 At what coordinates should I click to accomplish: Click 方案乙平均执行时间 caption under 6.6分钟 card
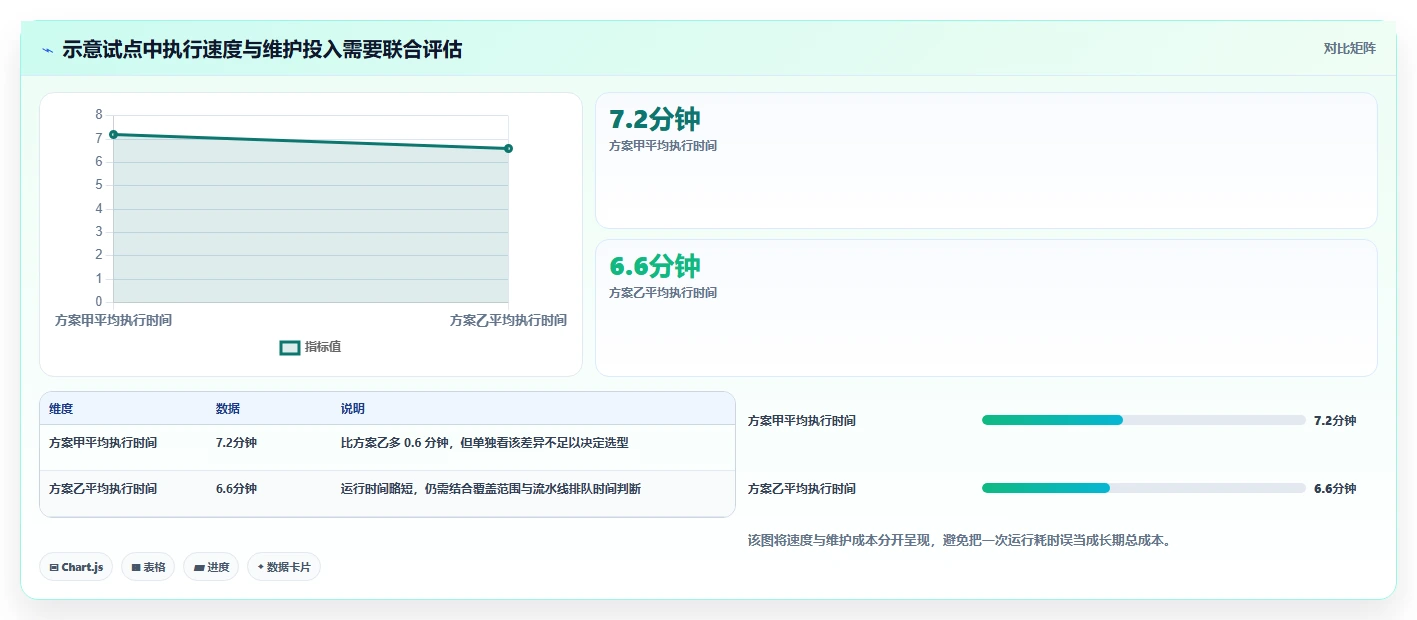pos(663,293)
